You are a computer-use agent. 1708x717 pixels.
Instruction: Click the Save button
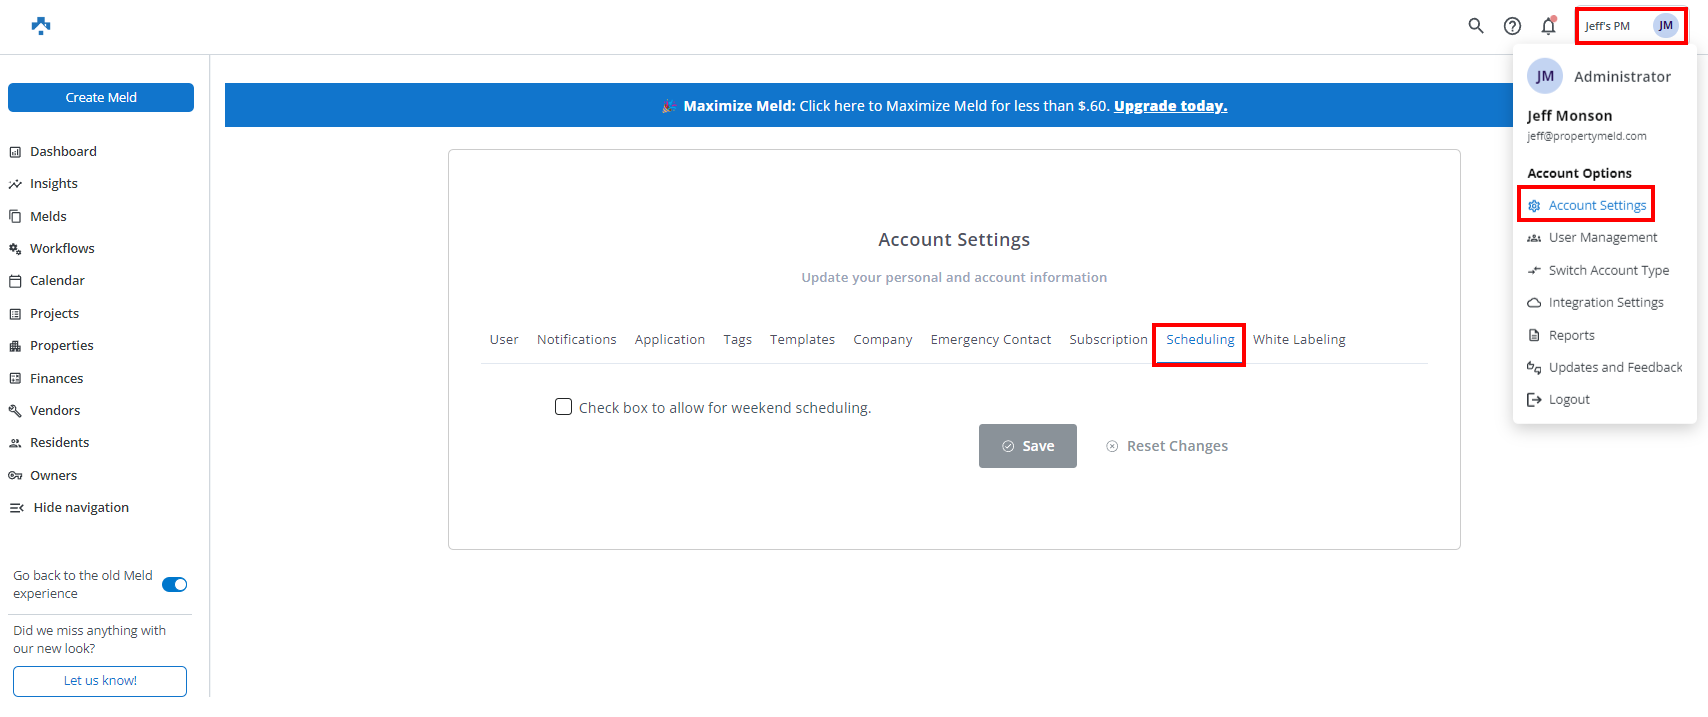click(1027, 446)
